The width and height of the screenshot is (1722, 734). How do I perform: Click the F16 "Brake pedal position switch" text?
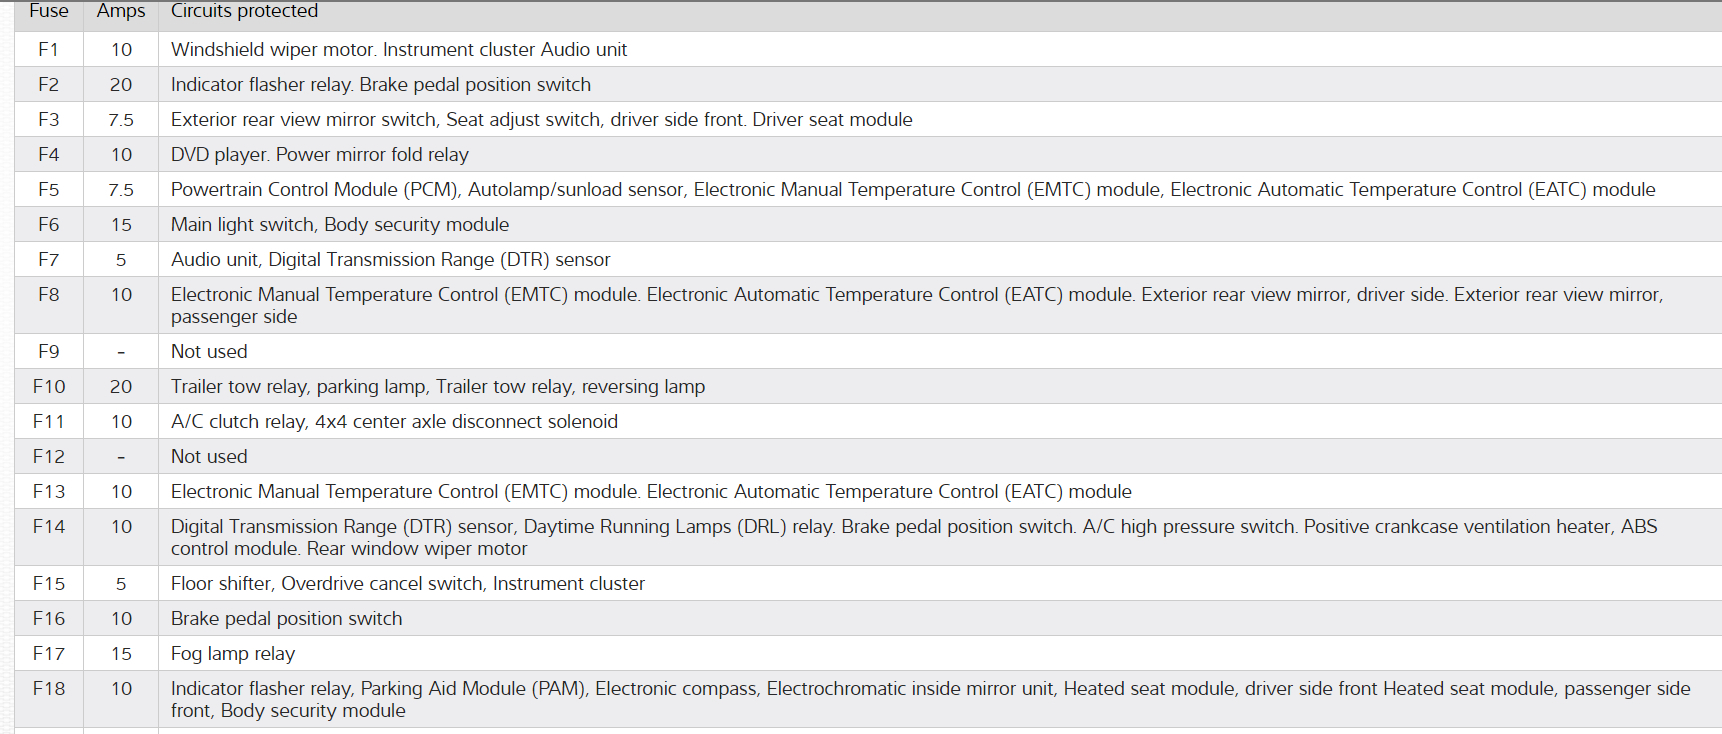click(286, 619)
